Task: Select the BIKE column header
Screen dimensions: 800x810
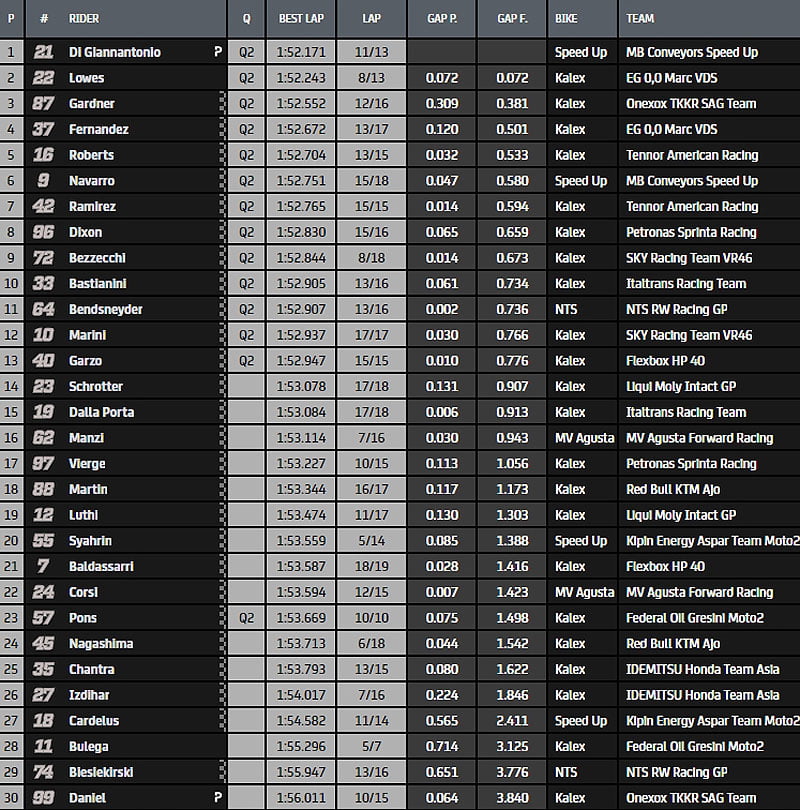Action: 567,18
